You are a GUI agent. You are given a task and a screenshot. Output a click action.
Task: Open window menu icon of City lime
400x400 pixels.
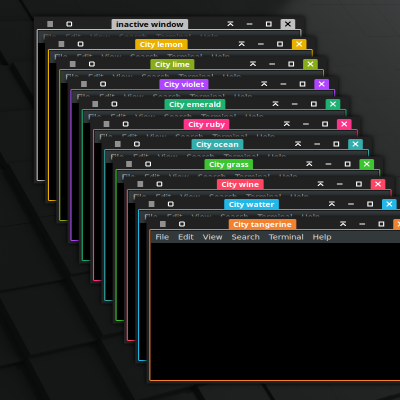point(73,64)
